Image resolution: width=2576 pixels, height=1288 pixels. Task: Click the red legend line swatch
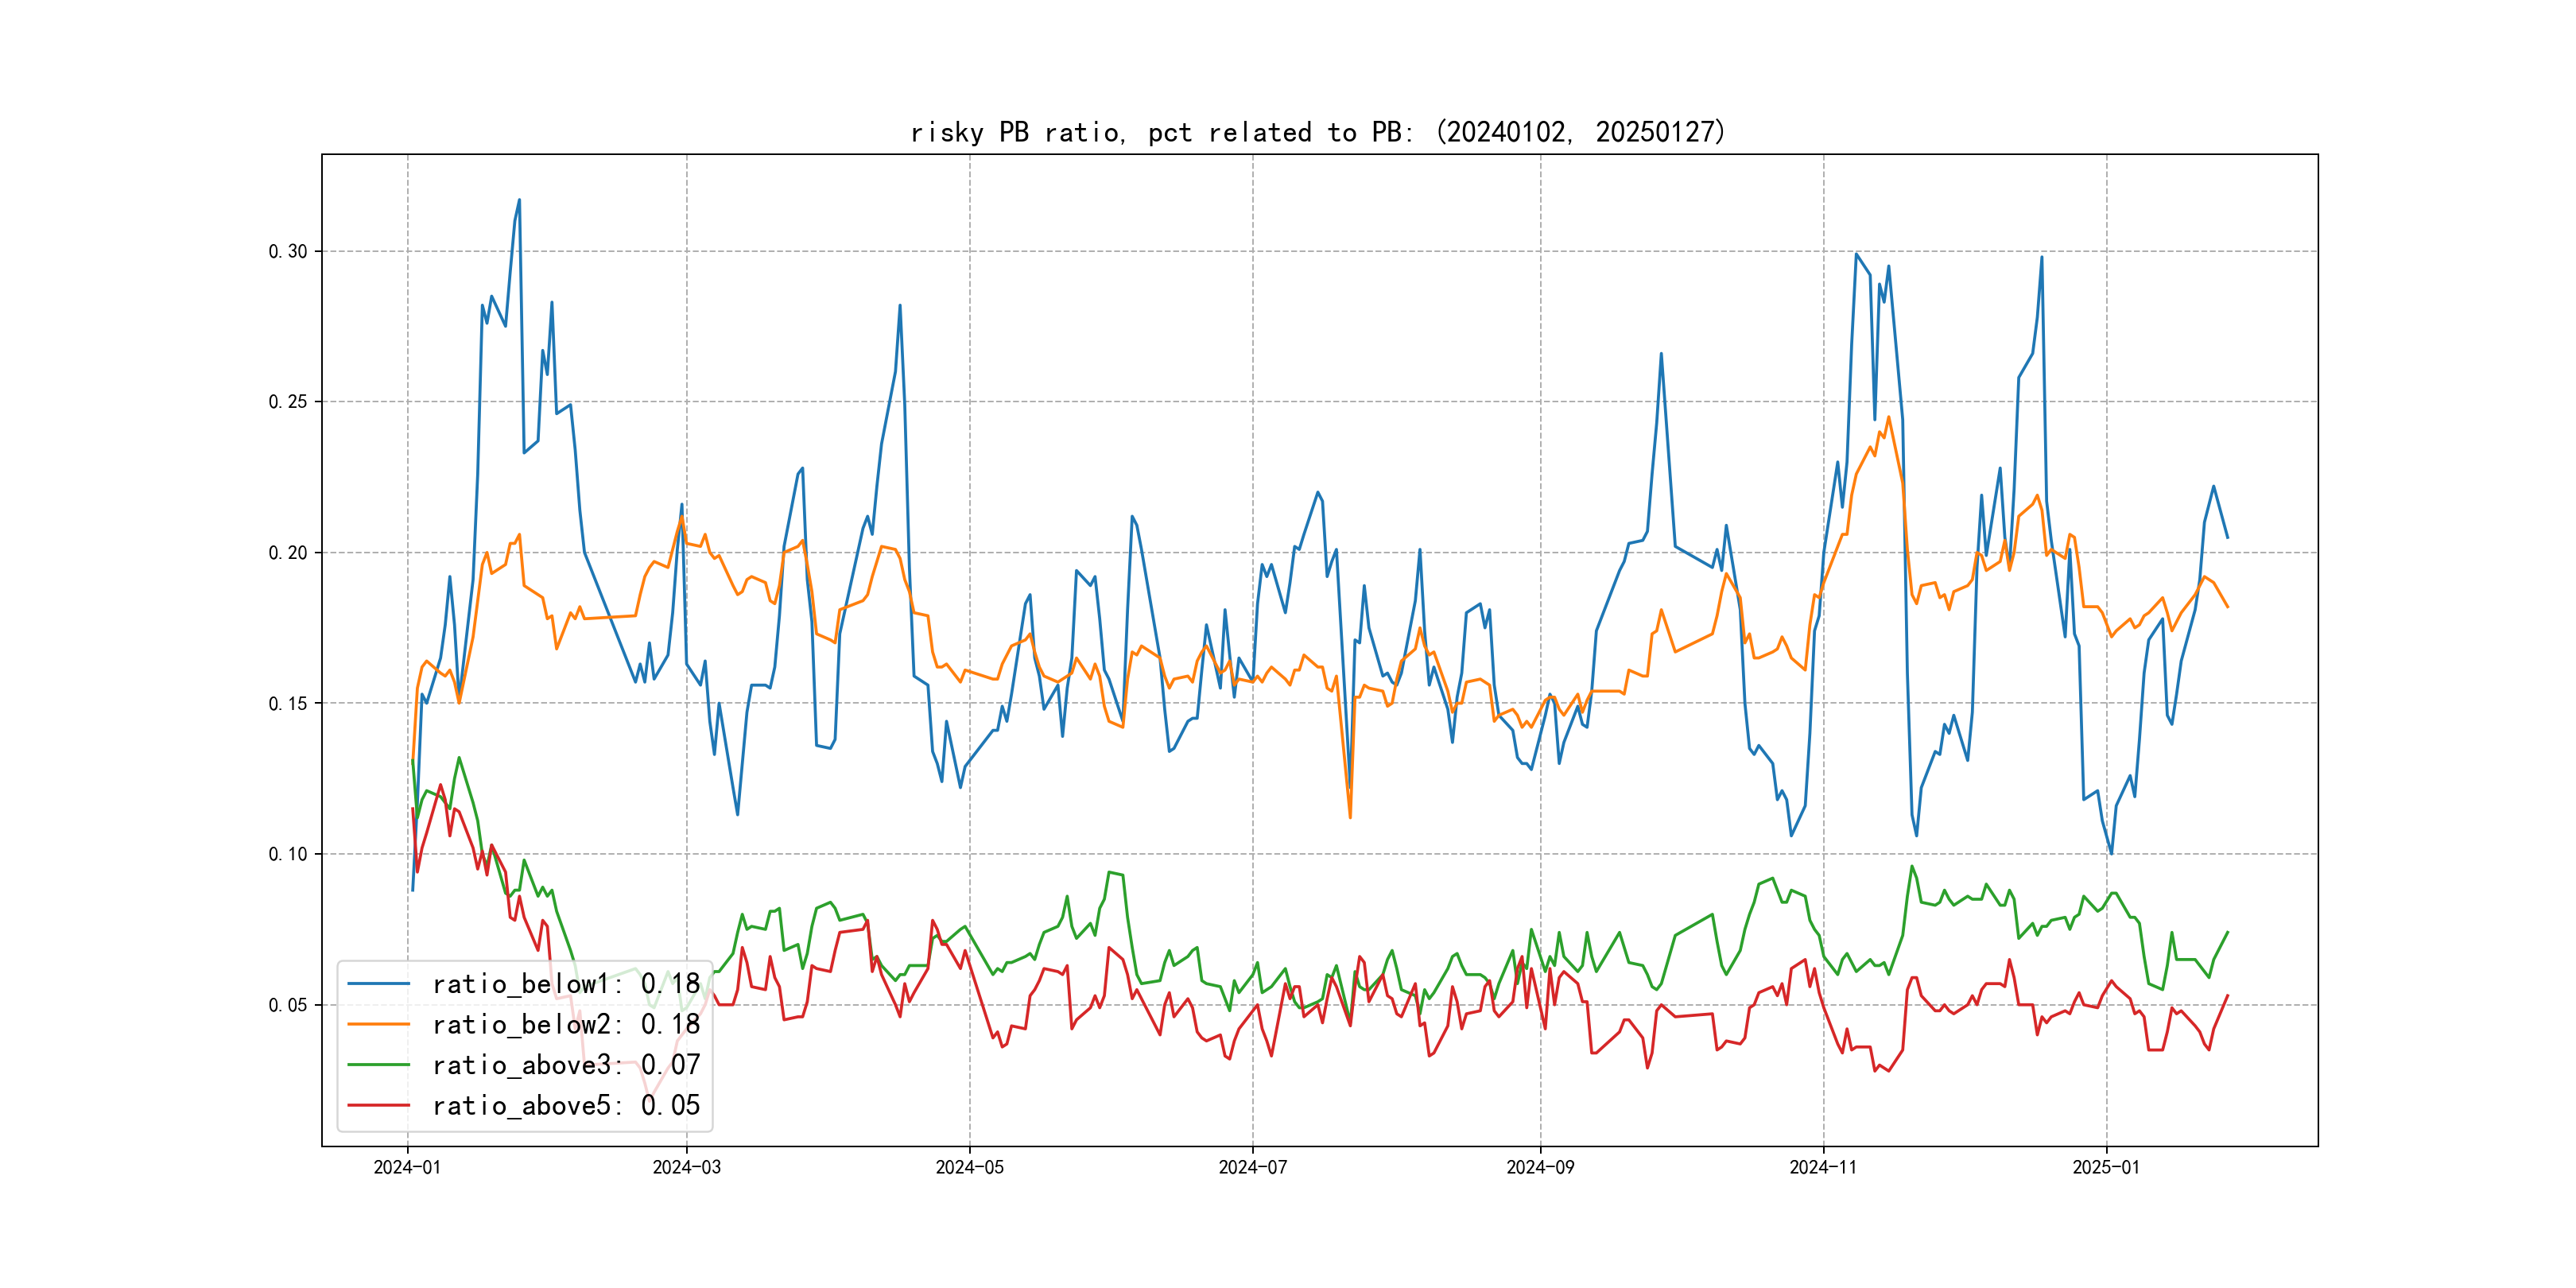point(378,1106)
